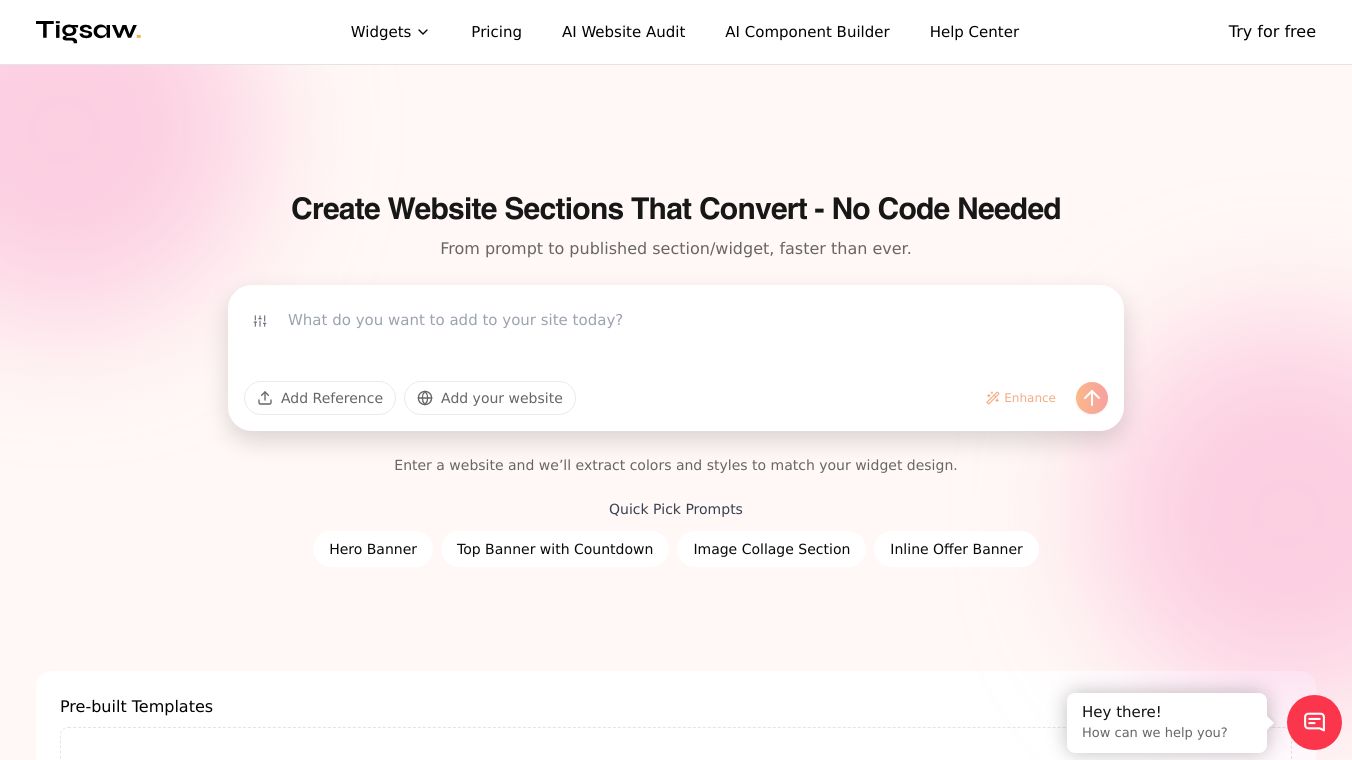The width and height of the screenshot is (1352, 760).
Task: Open the prompt settings sliders icon
Action: click(260, 321)
